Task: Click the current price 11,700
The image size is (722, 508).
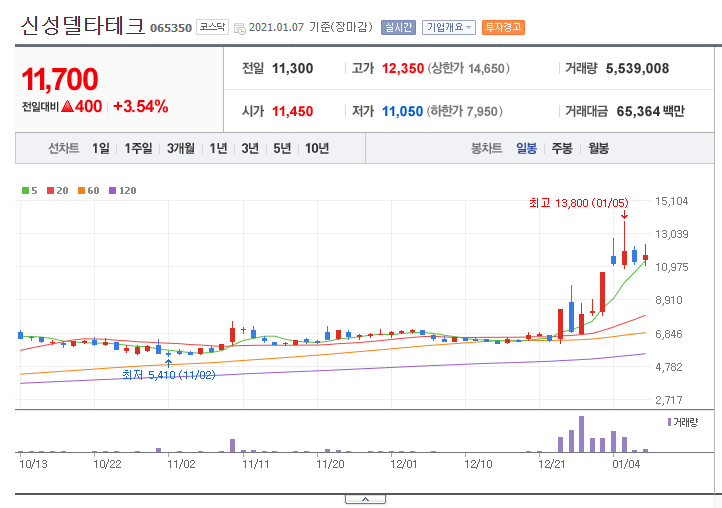Action: pyautogui.click(x=60, y=79)
